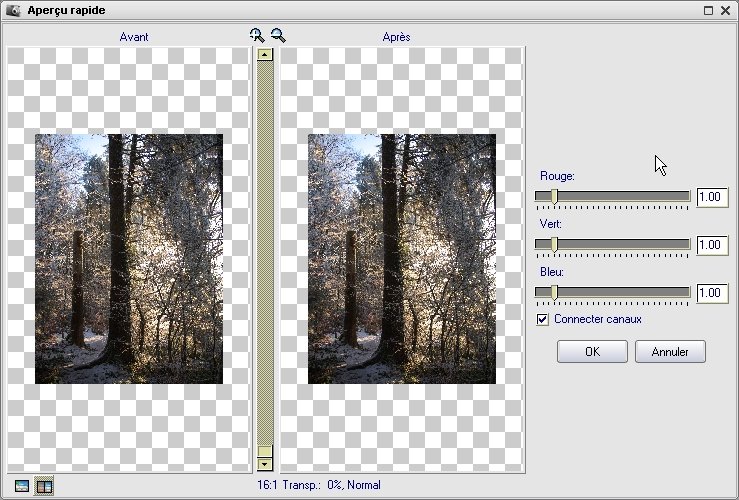This screenshot has width=739, height=500.
Task: Click the Rouge slider handle
Action: click(x=554, y=196)
